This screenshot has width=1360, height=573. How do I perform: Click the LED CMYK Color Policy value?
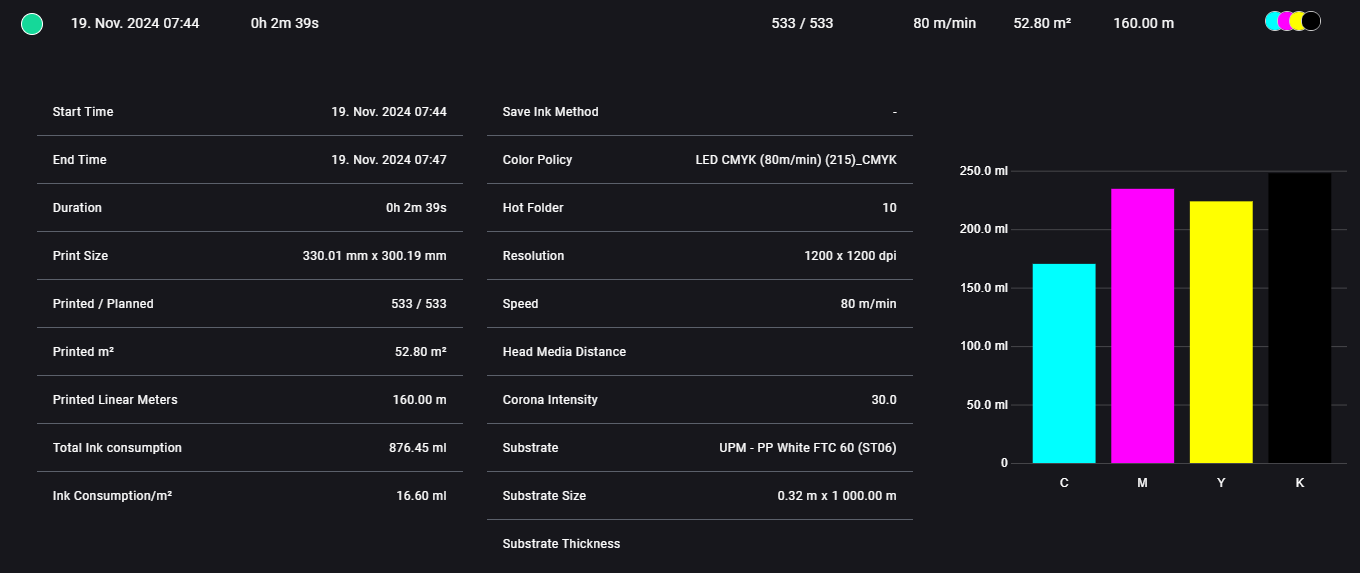pos(796,160)
